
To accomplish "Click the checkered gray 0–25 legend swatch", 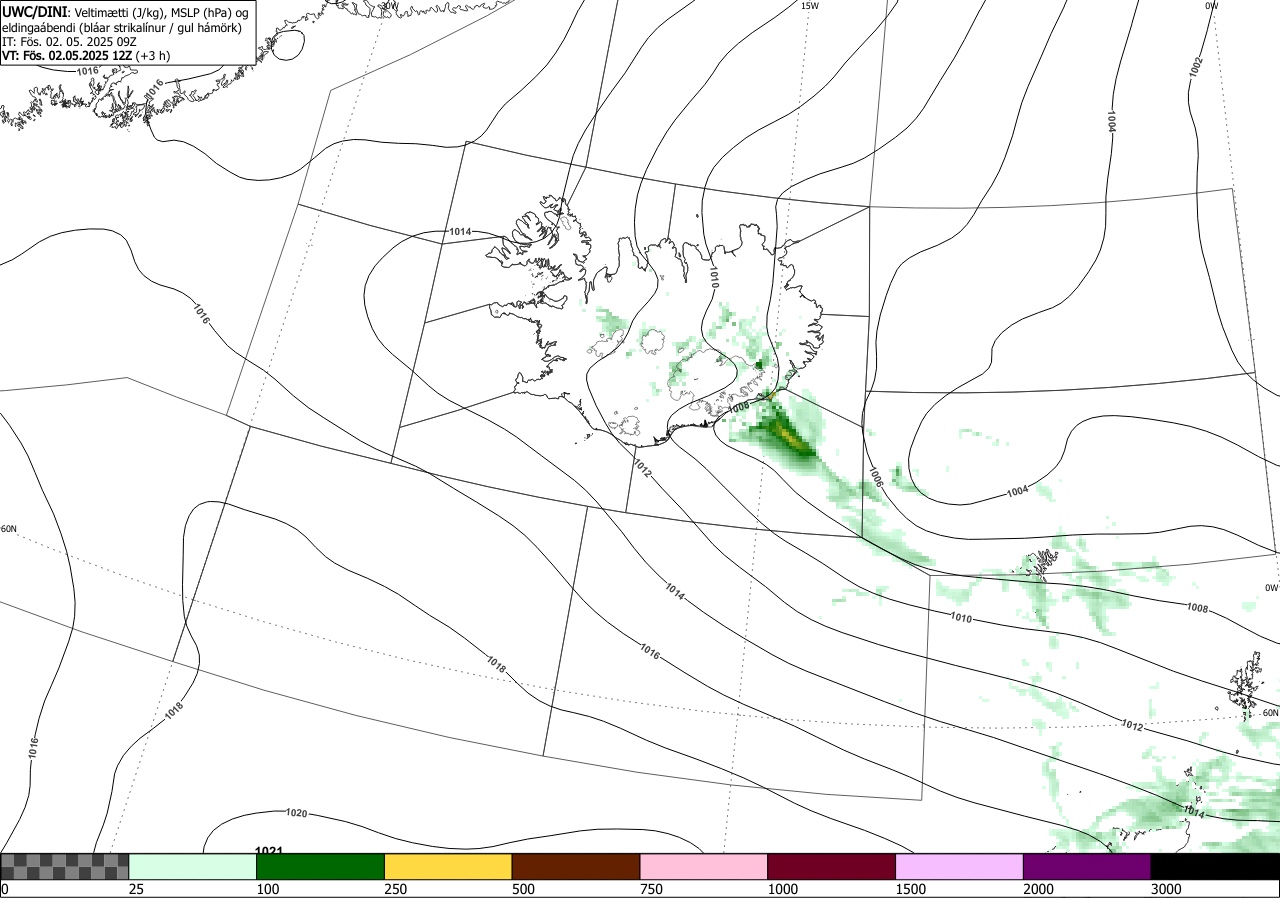I will pos(65,866).
